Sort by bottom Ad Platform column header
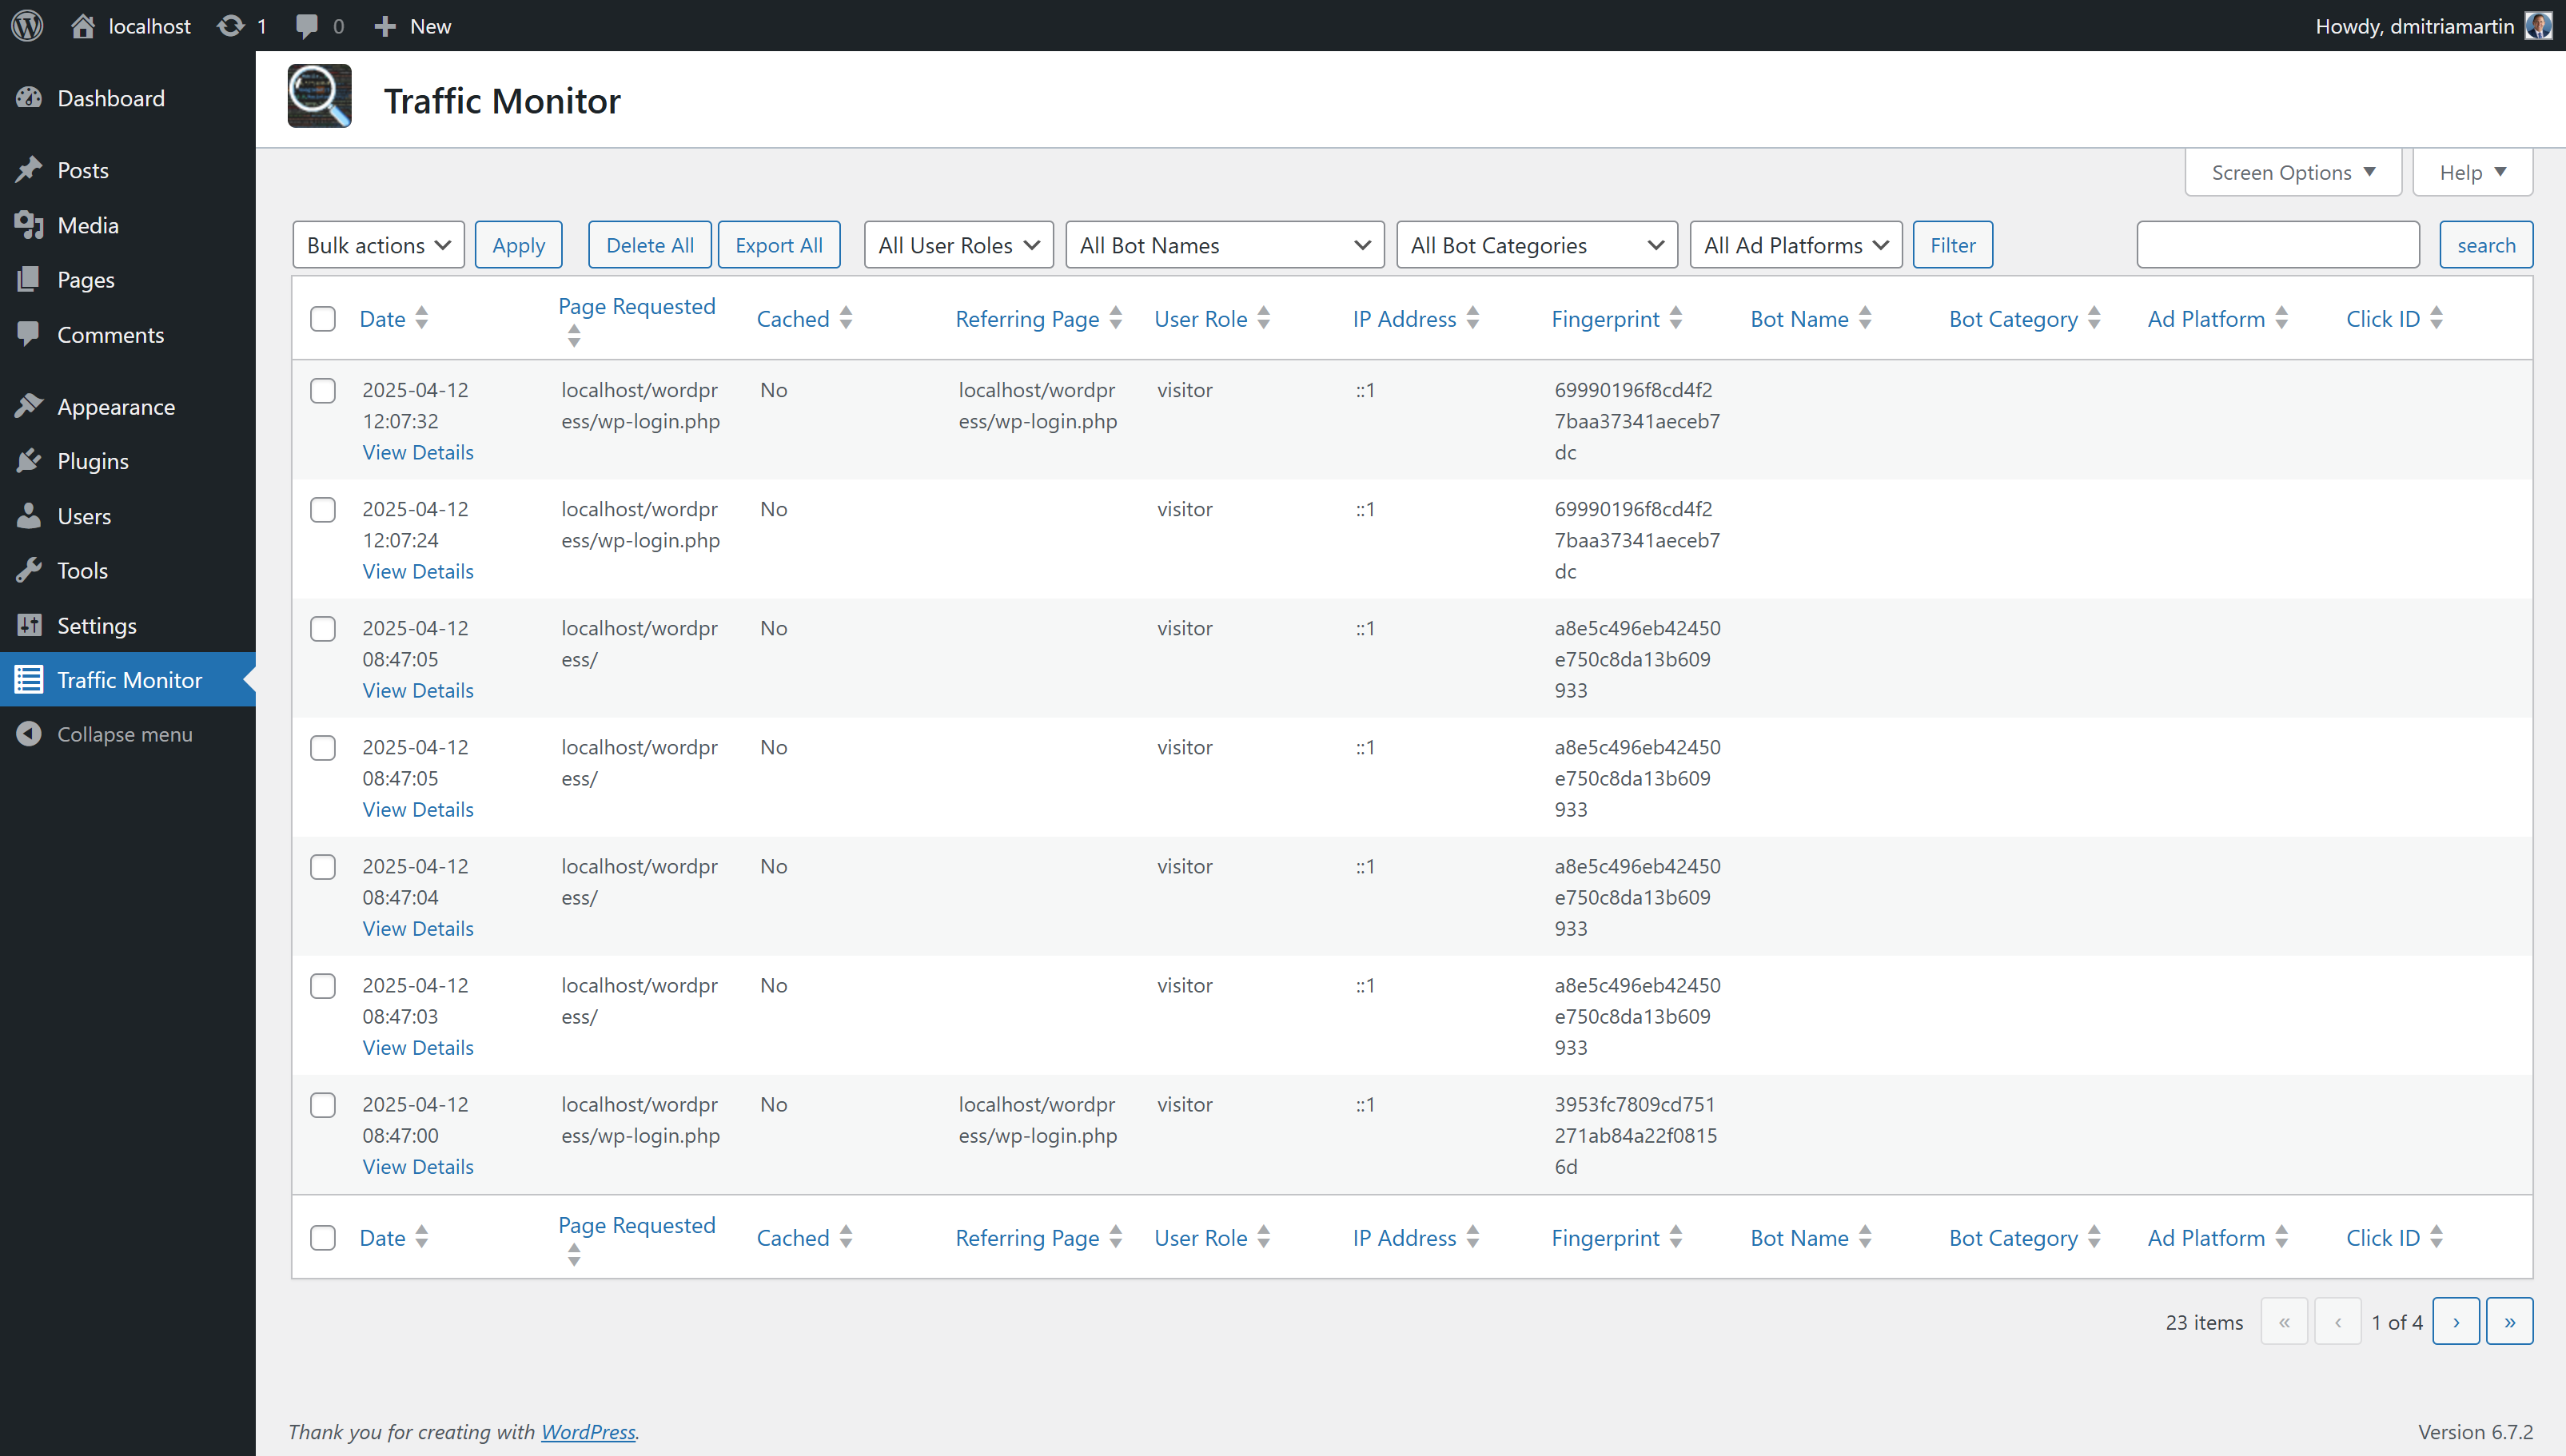2566x1456 pixels. [2206, 1238]
